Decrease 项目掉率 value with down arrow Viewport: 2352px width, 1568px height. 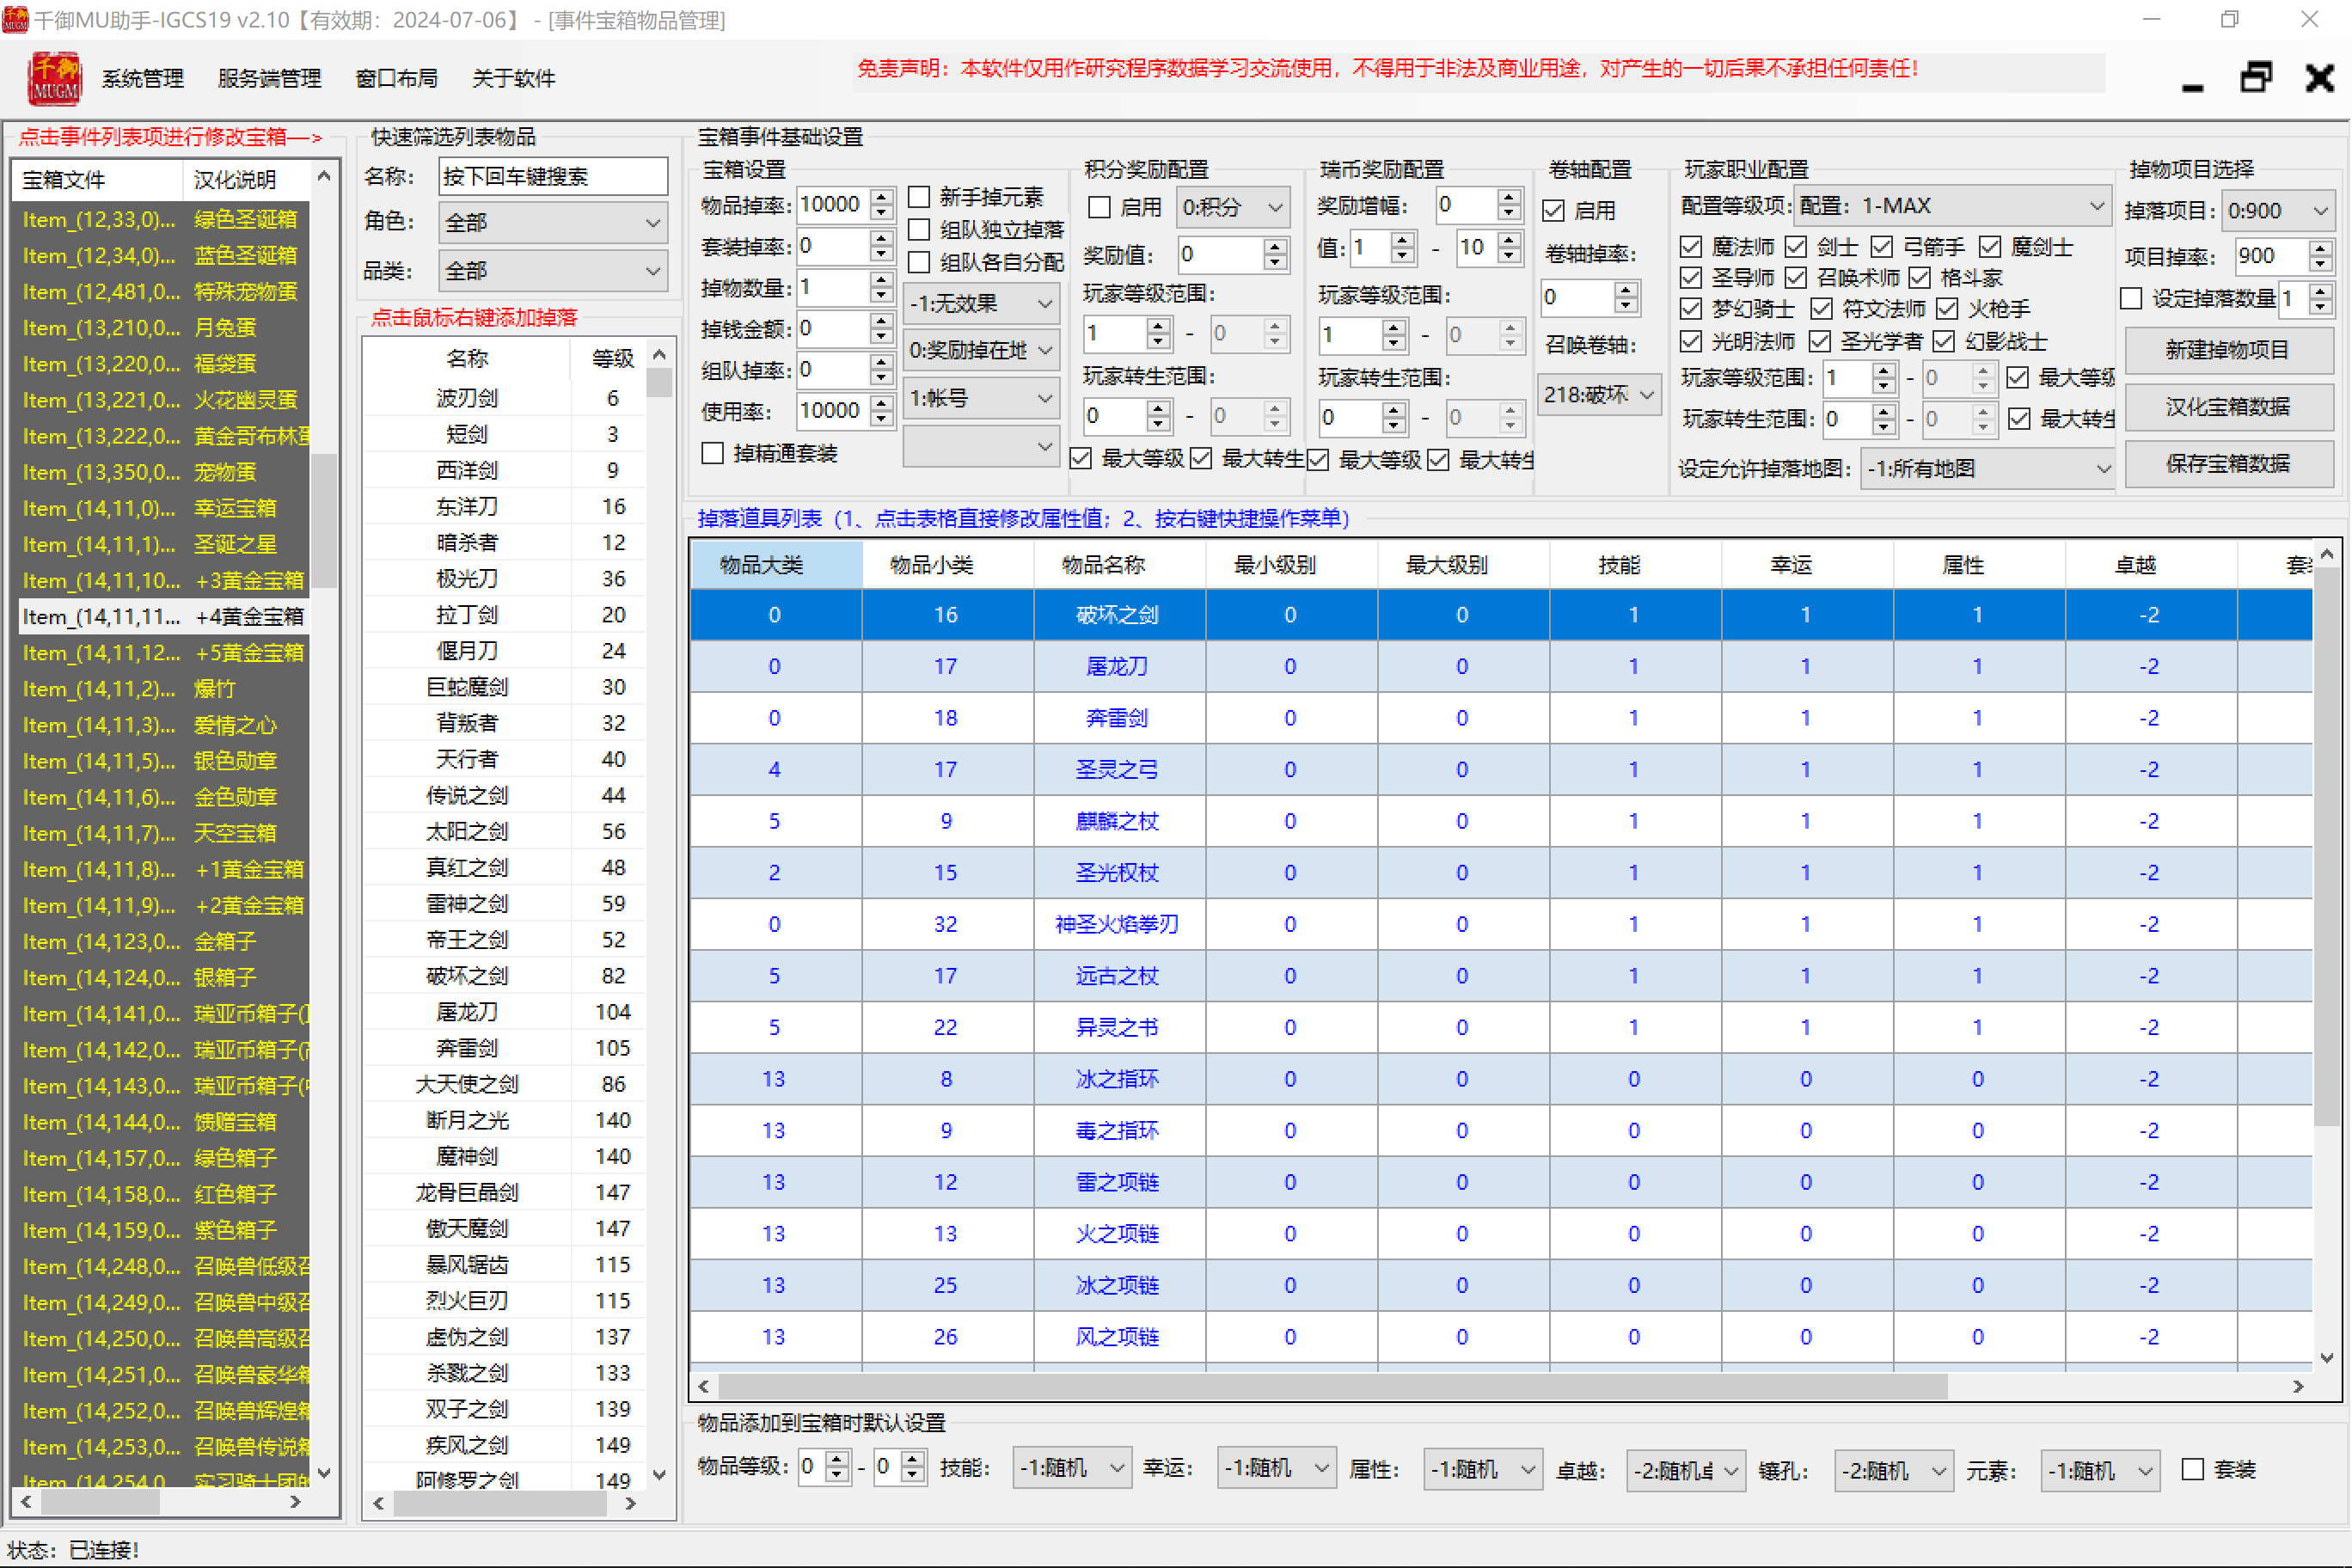tap(2320, 265)
